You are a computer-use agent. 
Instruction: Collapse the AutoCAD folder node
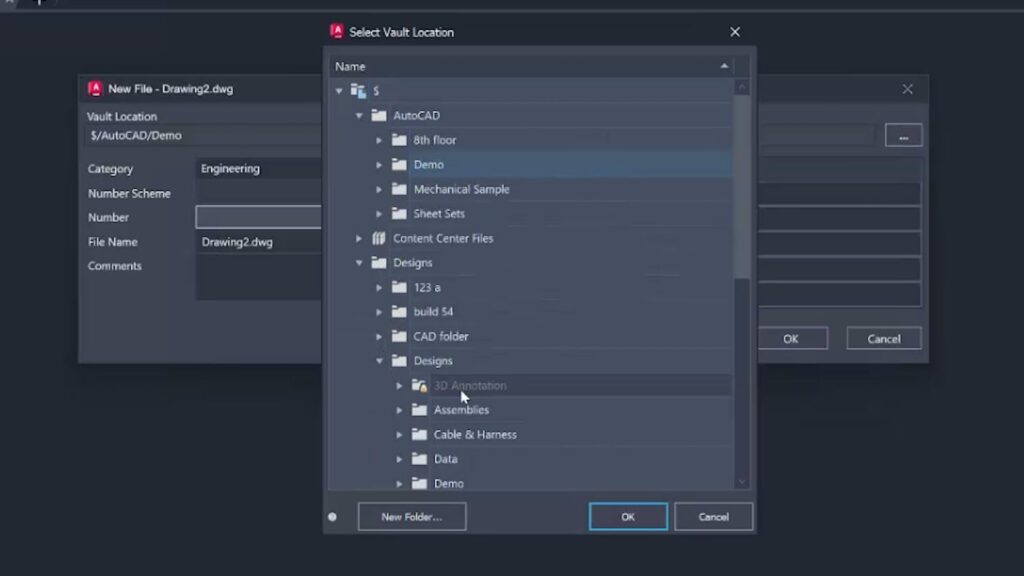359,116
